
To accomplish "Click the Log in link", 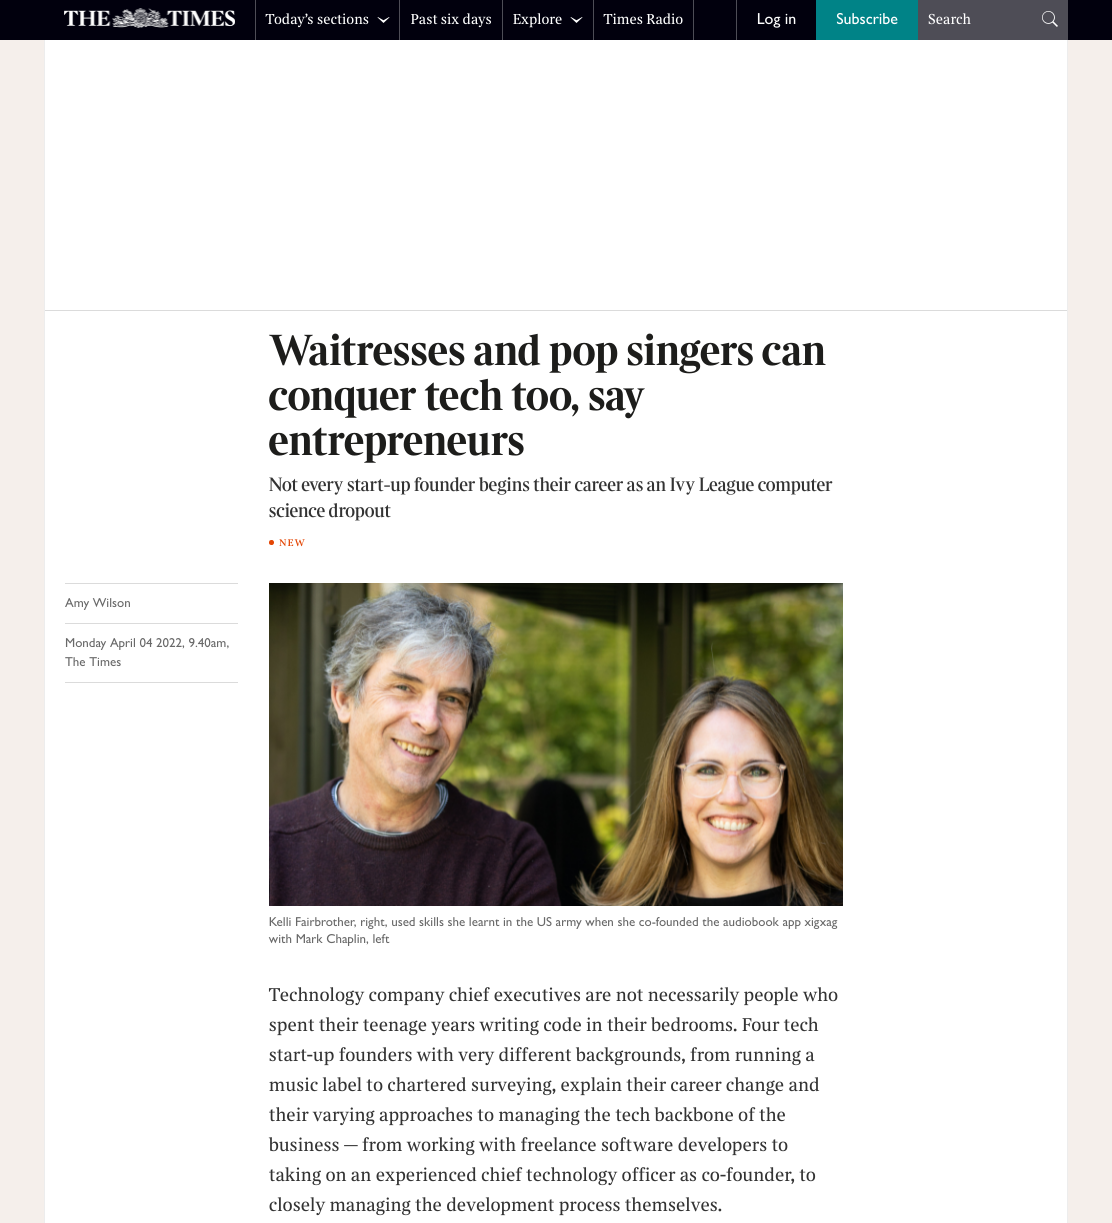I will point(776,19).
